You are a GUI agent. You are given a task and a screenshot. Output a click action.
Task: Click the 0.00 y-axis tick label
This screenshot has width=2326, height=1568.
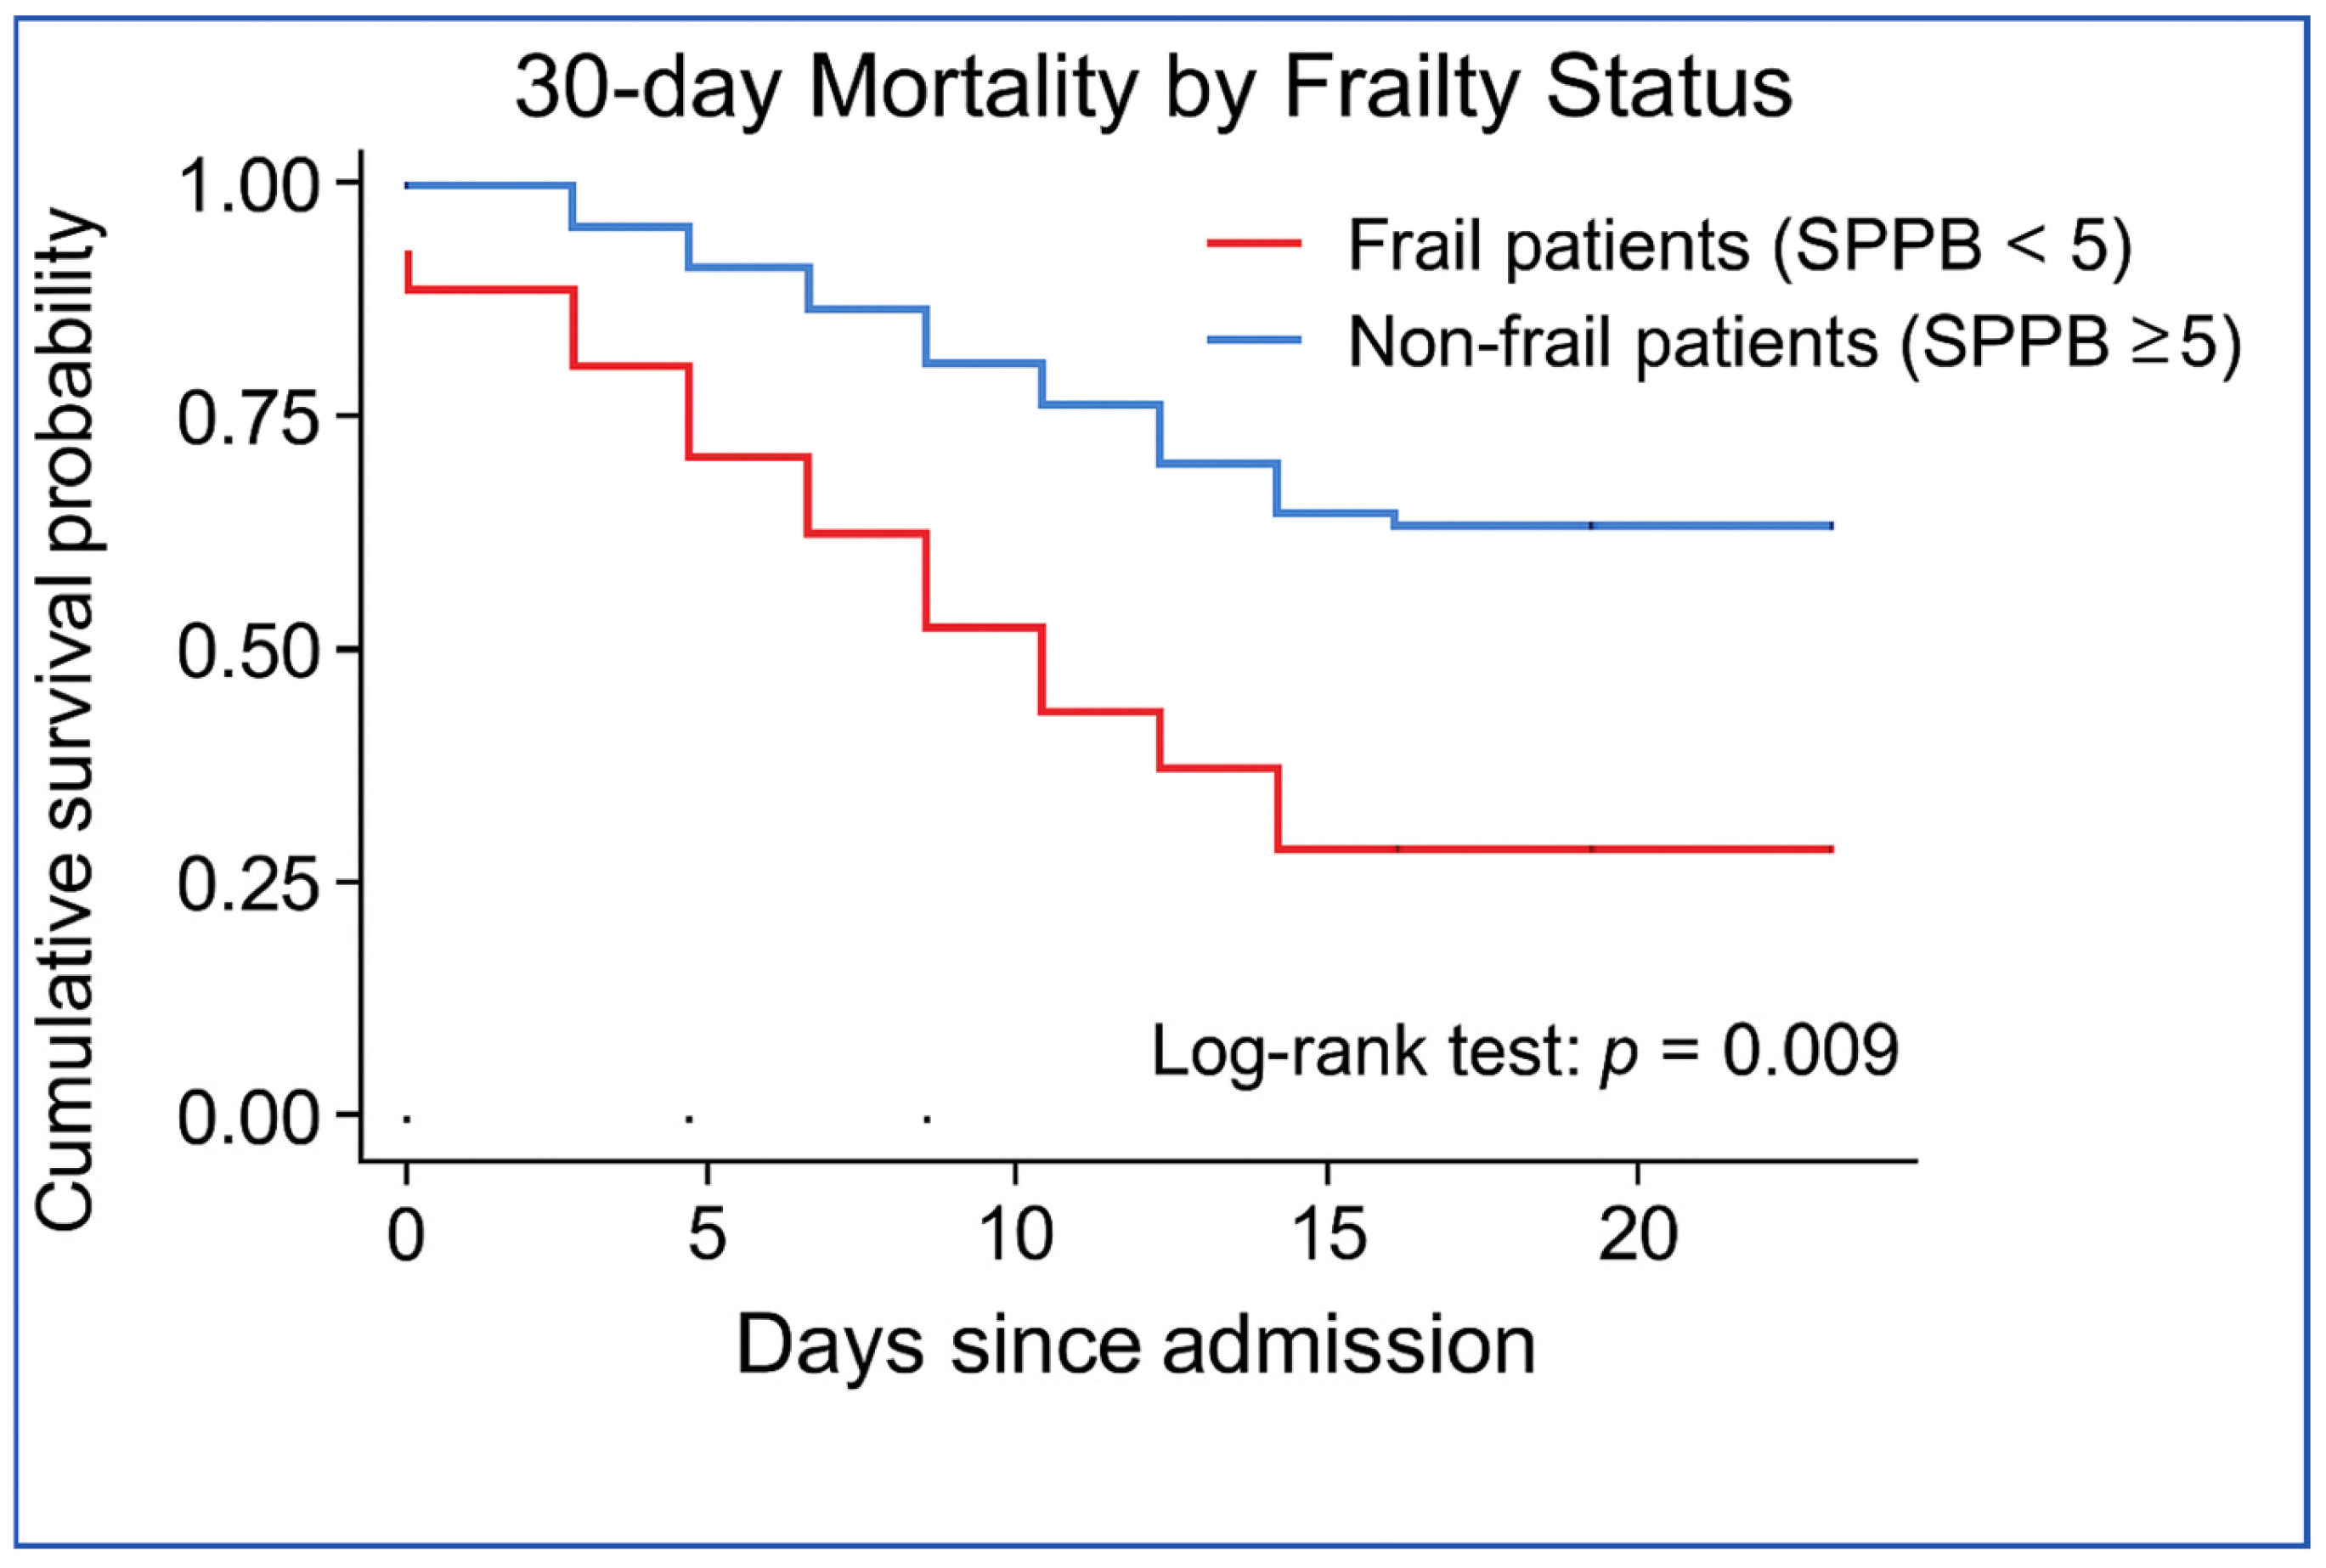pyautogui.click(x=247, y=1118)
